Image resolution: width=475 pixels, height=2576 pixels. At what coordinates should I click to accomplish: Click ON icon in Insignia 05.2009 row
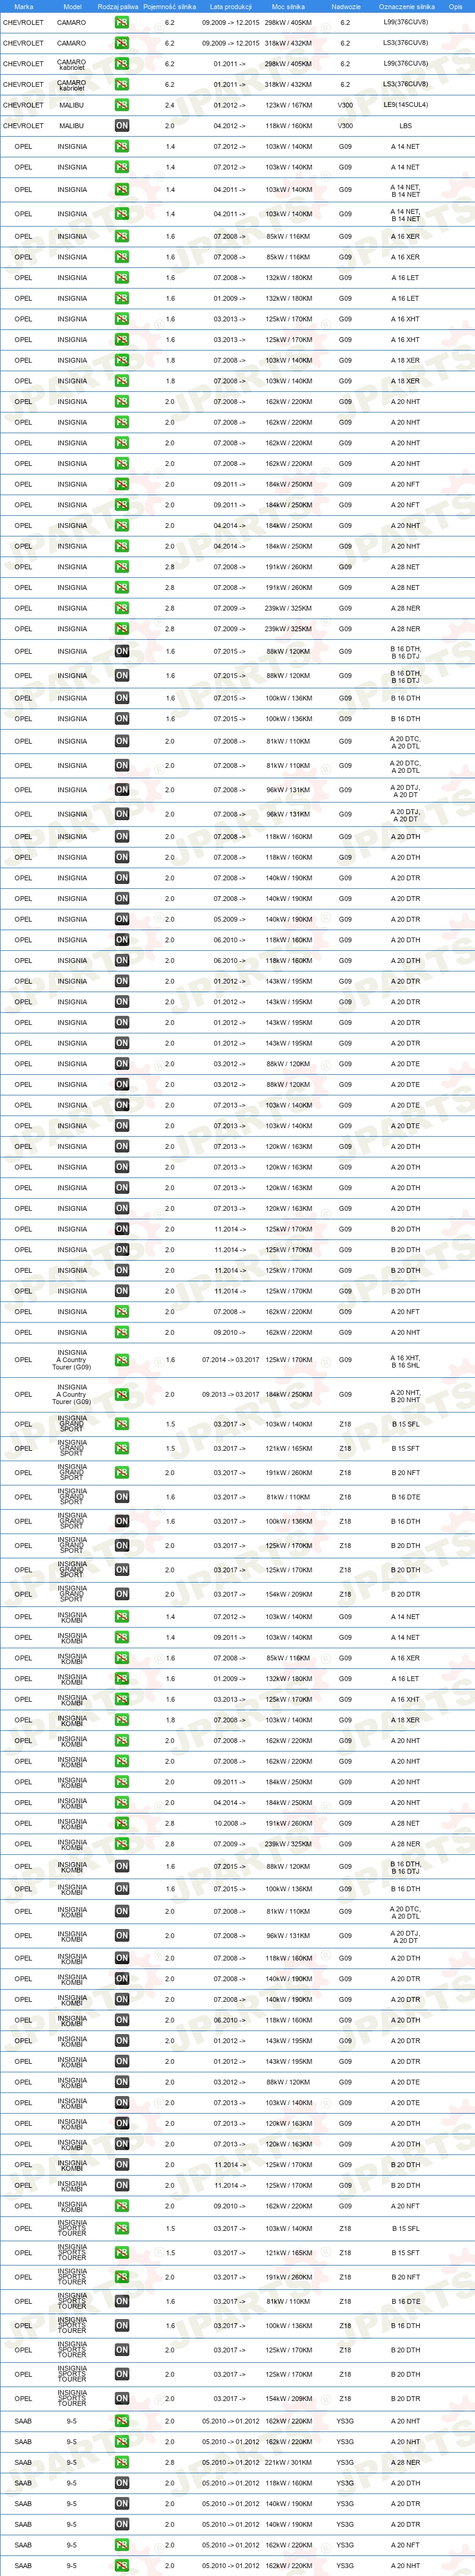pos(121,919)
